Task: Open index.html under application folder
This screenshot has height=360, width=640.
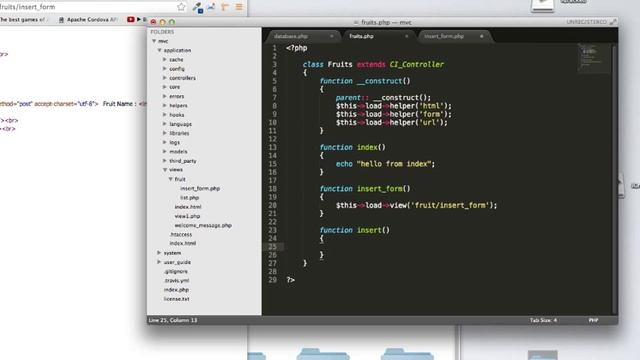Action: [182, 243]
